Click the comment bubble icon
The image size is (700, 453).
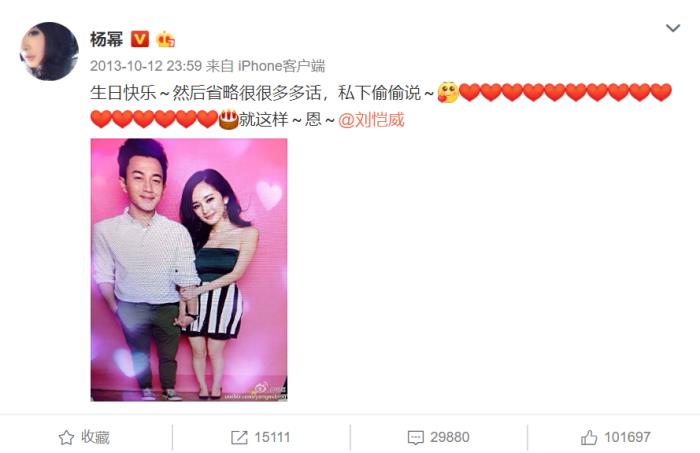[x=416, y=437]
